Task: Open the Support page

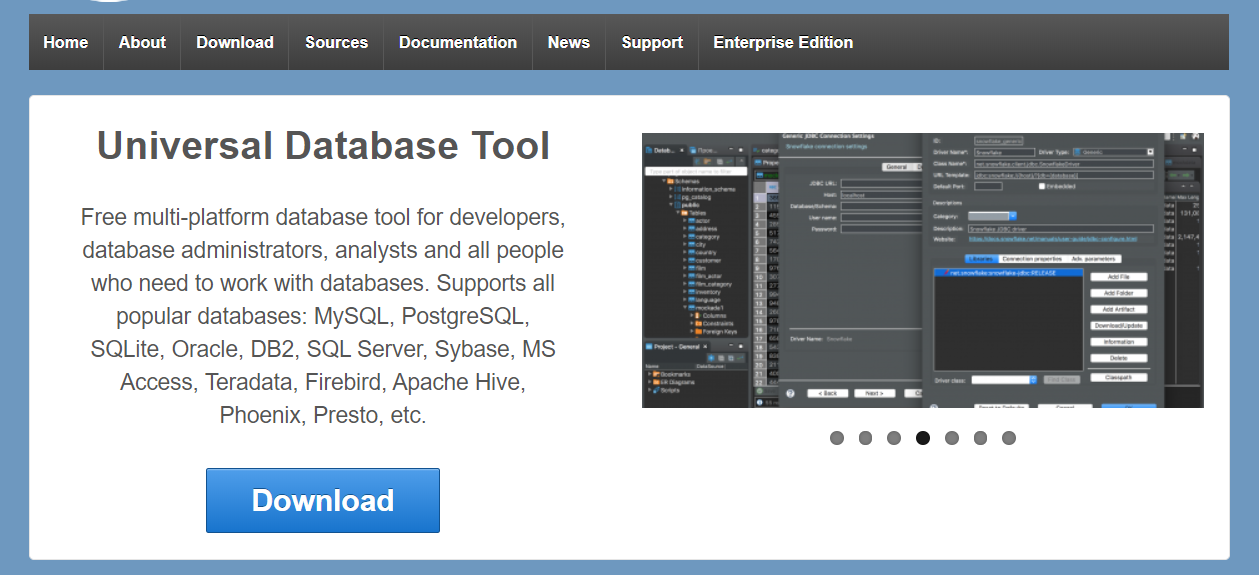Action: tap(652, 42)
